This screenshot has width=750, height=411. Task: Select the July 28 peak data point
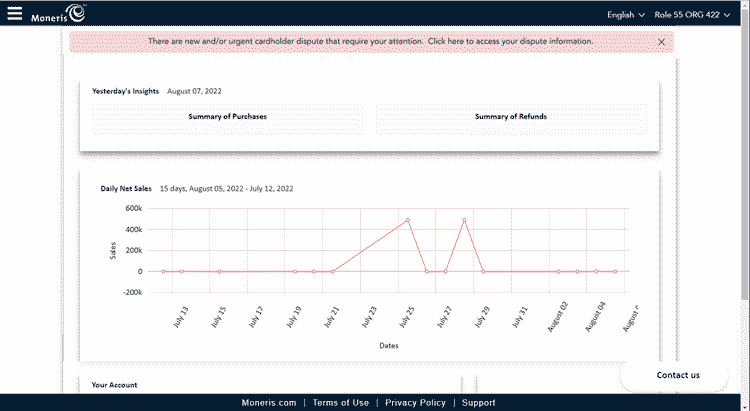coord(464,220)
